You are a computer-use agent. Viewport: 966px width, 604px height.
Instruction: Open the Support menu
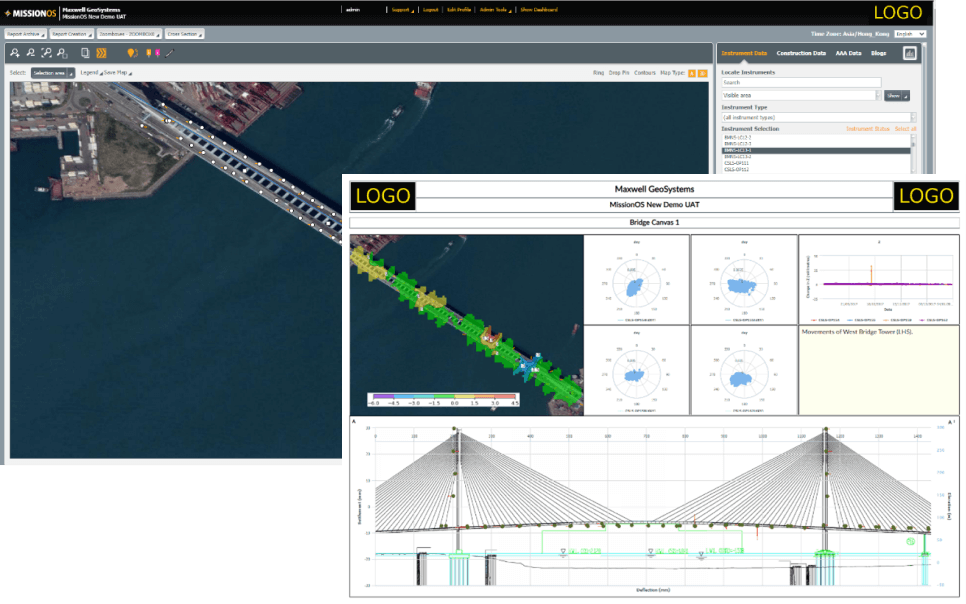click(x=402, y=10)
